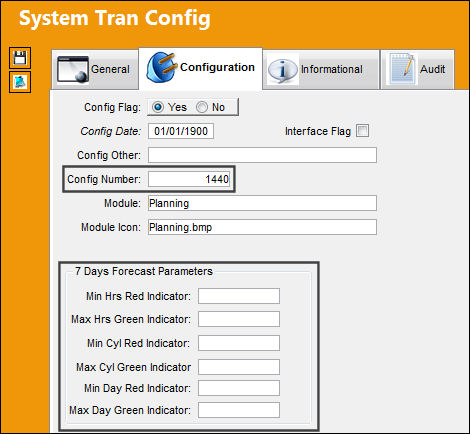Viewport: 470px width, 434px height.
Task: Click the Config Number field showing 1440
Action: coord(189,179)
